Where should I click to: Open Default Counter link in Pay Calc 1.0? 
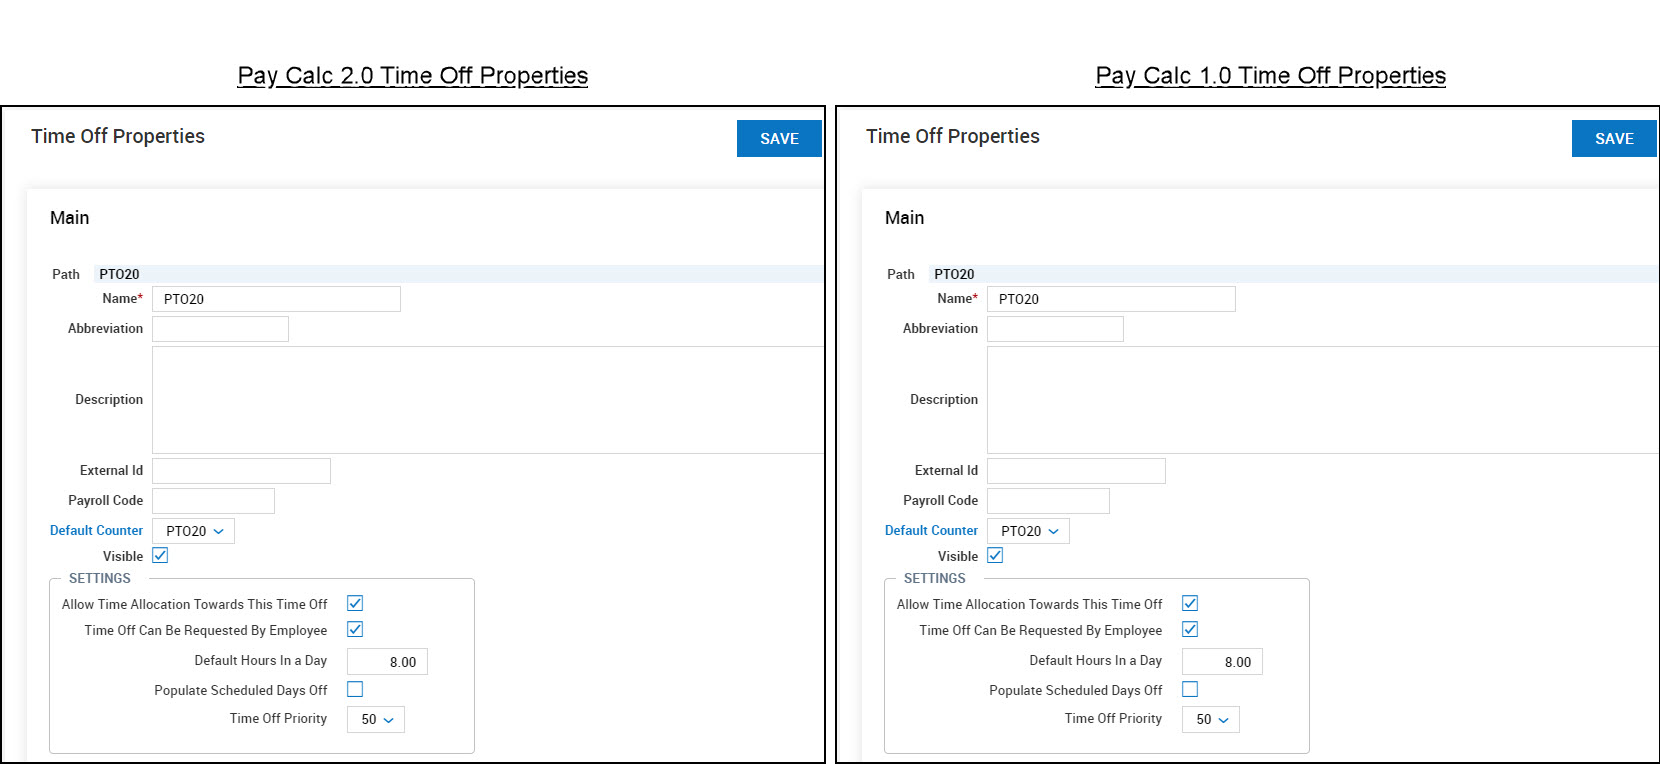[931, 531]
